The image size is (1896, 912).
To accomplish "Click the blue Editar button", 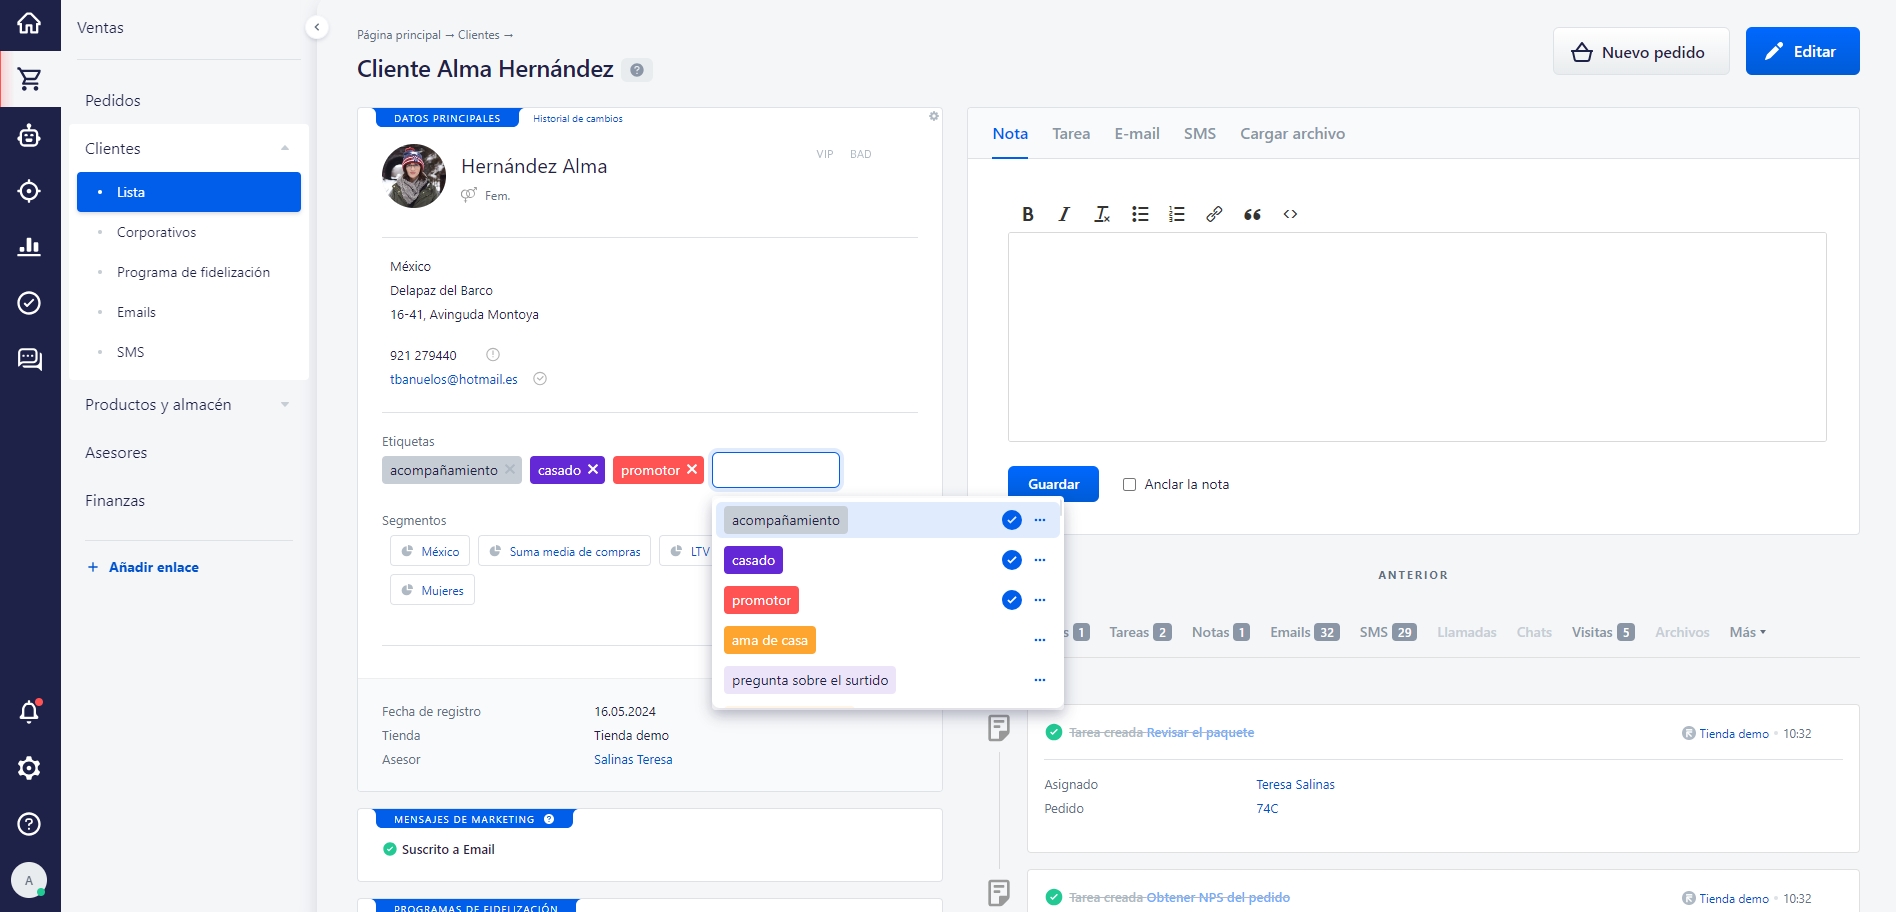I will tap(1802, 51).
